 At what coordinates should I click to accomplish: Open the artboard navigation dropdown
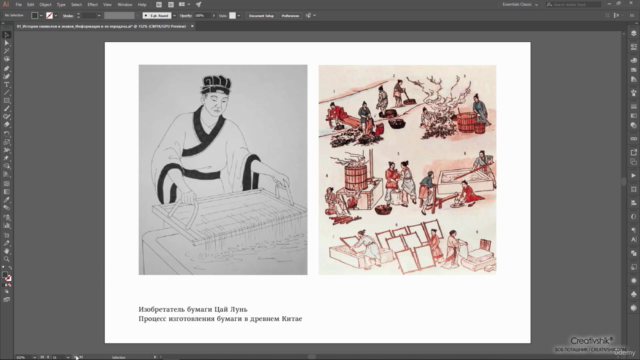(x=68, y=357)
